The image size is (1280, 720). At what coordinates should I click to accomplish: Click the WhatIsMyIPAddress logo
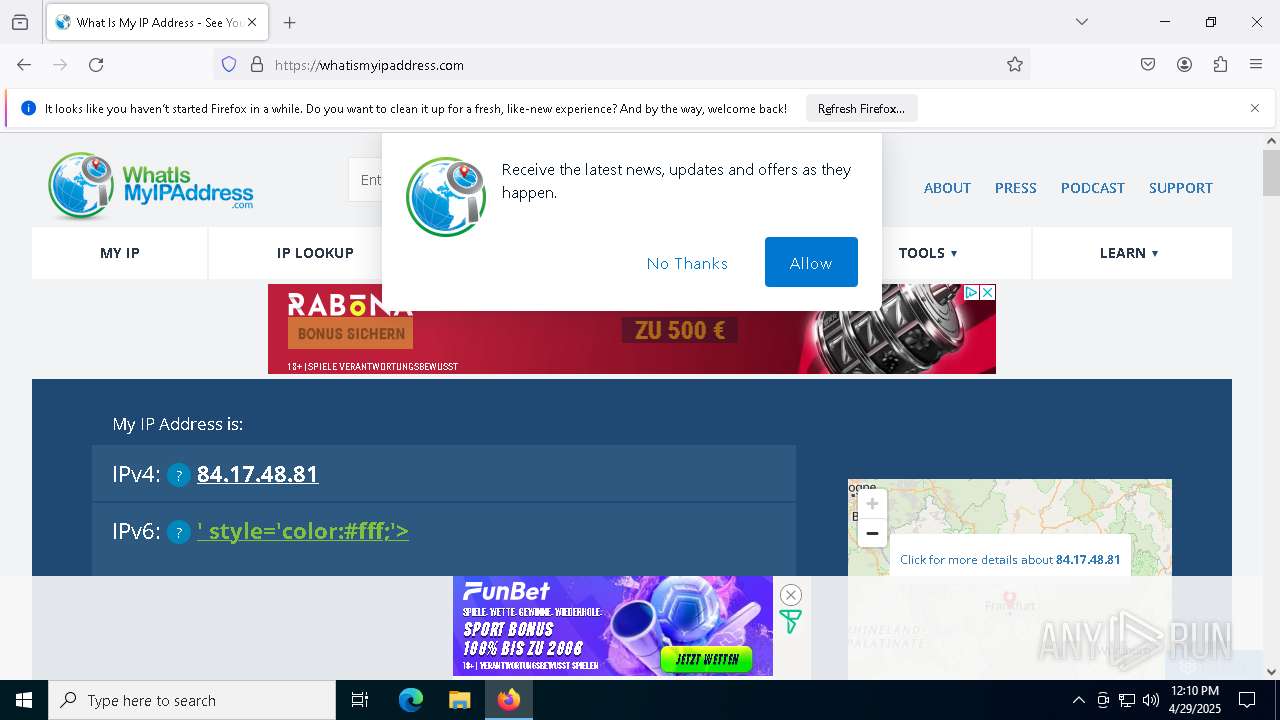click(150, 186)
